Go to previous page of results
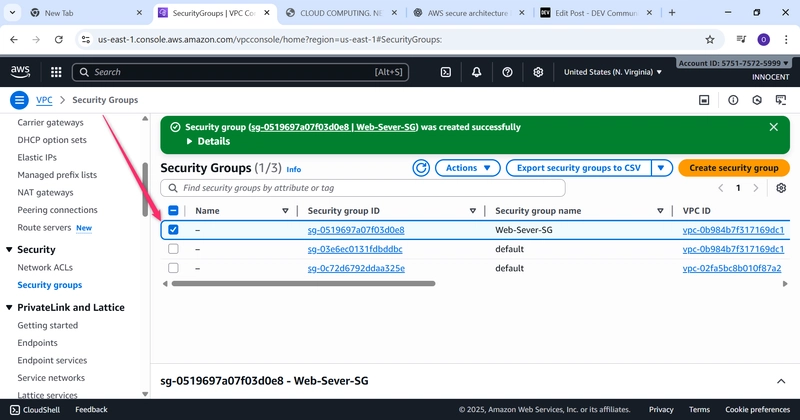This screenshot has height=420, width=800. click(721, 188)
